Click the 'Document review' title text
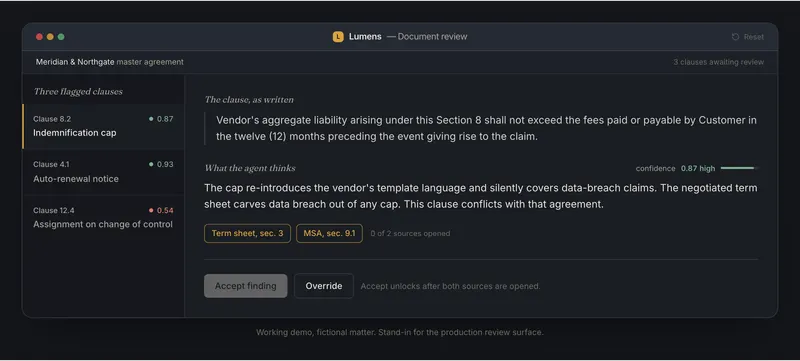This screenshot has height=361, width=800. click(x=432, y=37)
